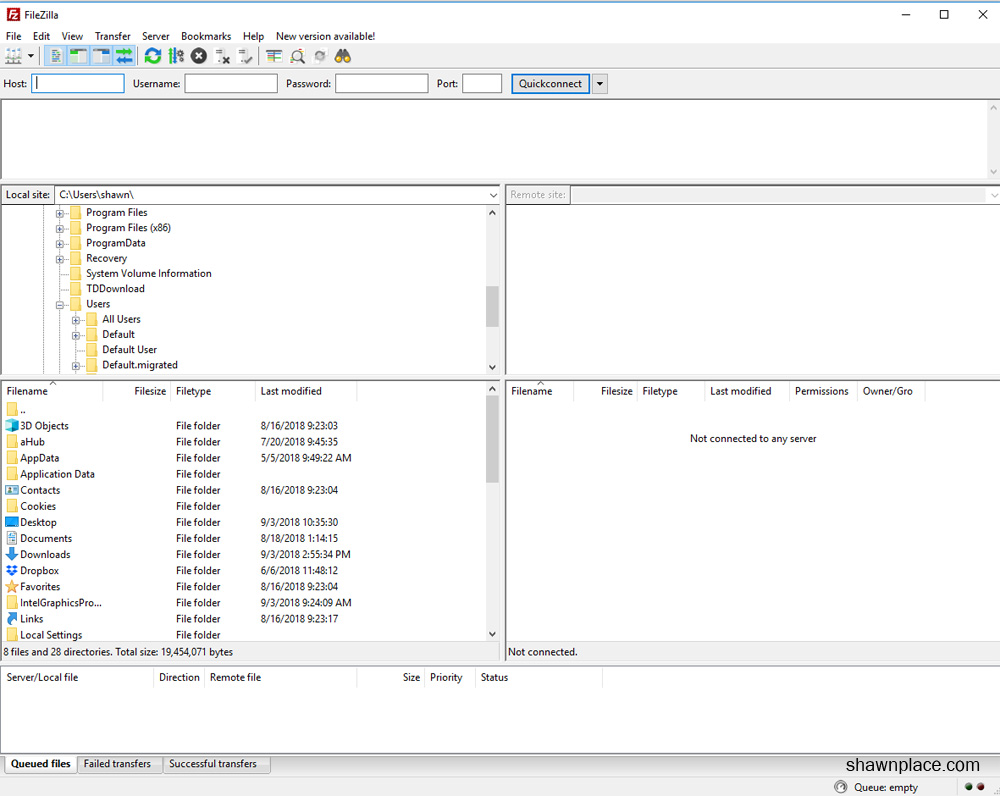Screen dimensions: 1000x796
Task: Sort local files by Last modified column
Action: [x=306, y=391]
